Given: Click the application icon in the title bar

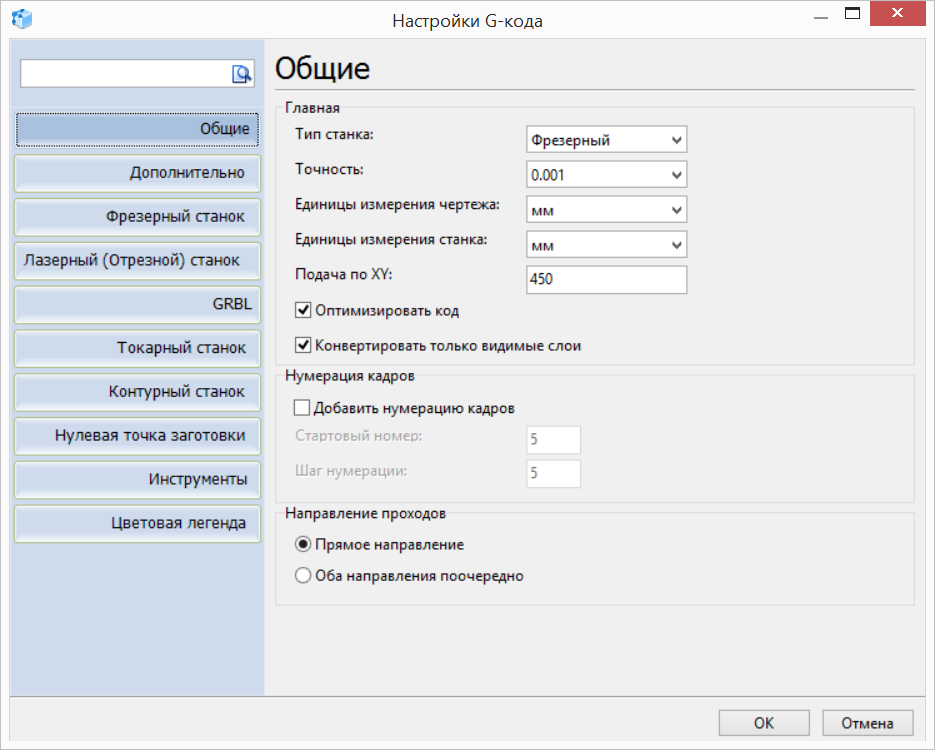Looking at the screenshot, I should coord(22,18).
